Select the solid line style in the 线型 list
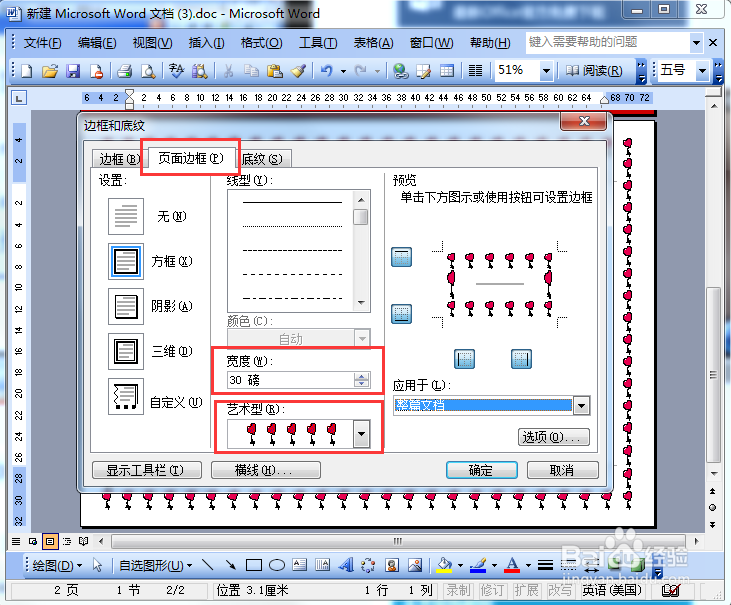 coord(292,202)
